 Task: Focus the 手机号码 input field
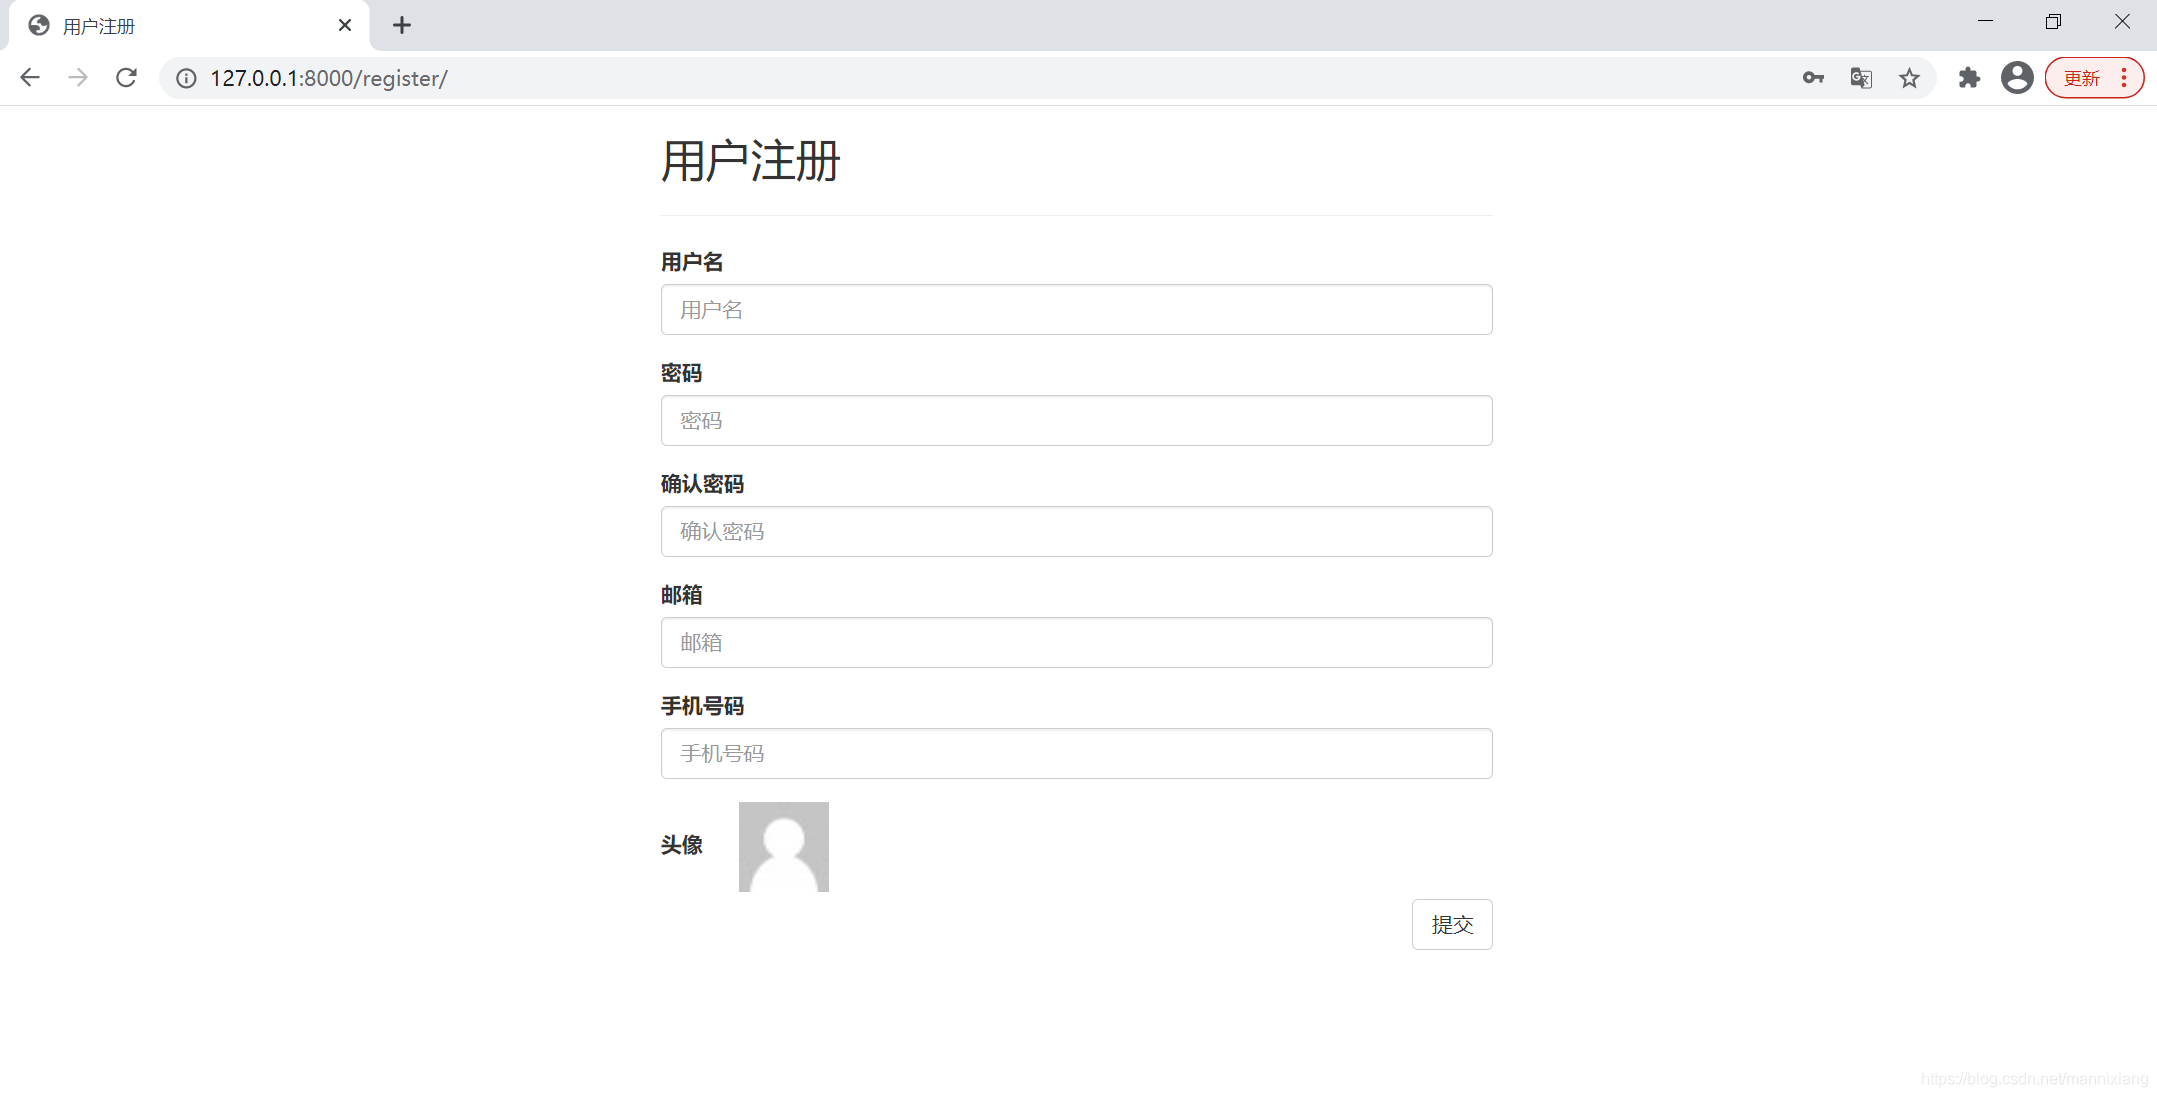click(1076, 753)
